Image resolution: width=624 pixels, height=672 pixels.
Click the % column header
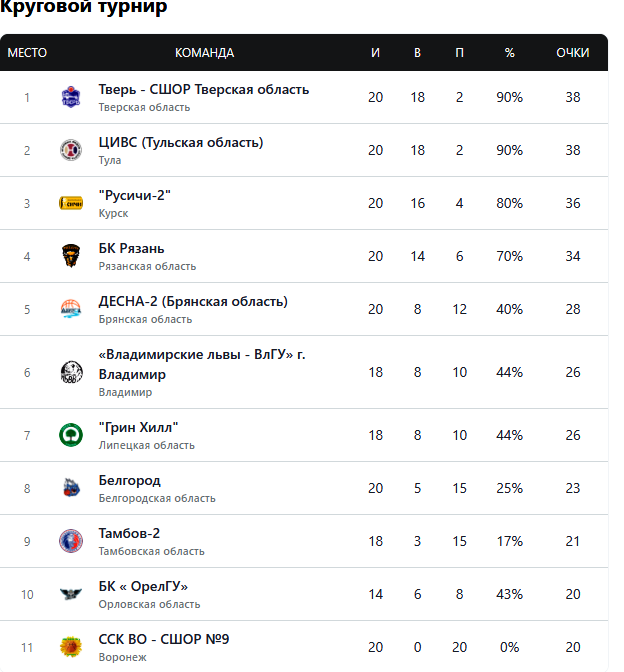coord(509,53)
